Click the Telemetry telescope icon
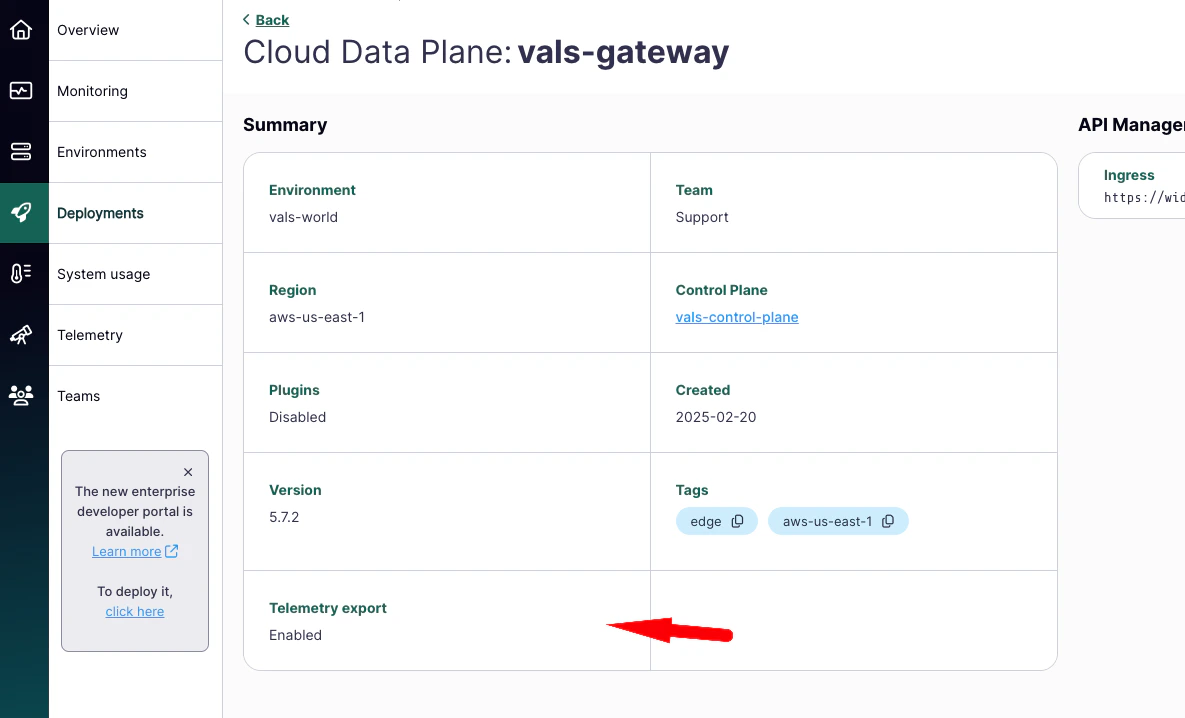The width and height of the screenshot is (1185, 718). pyautogui.click(x=23, y=334)
